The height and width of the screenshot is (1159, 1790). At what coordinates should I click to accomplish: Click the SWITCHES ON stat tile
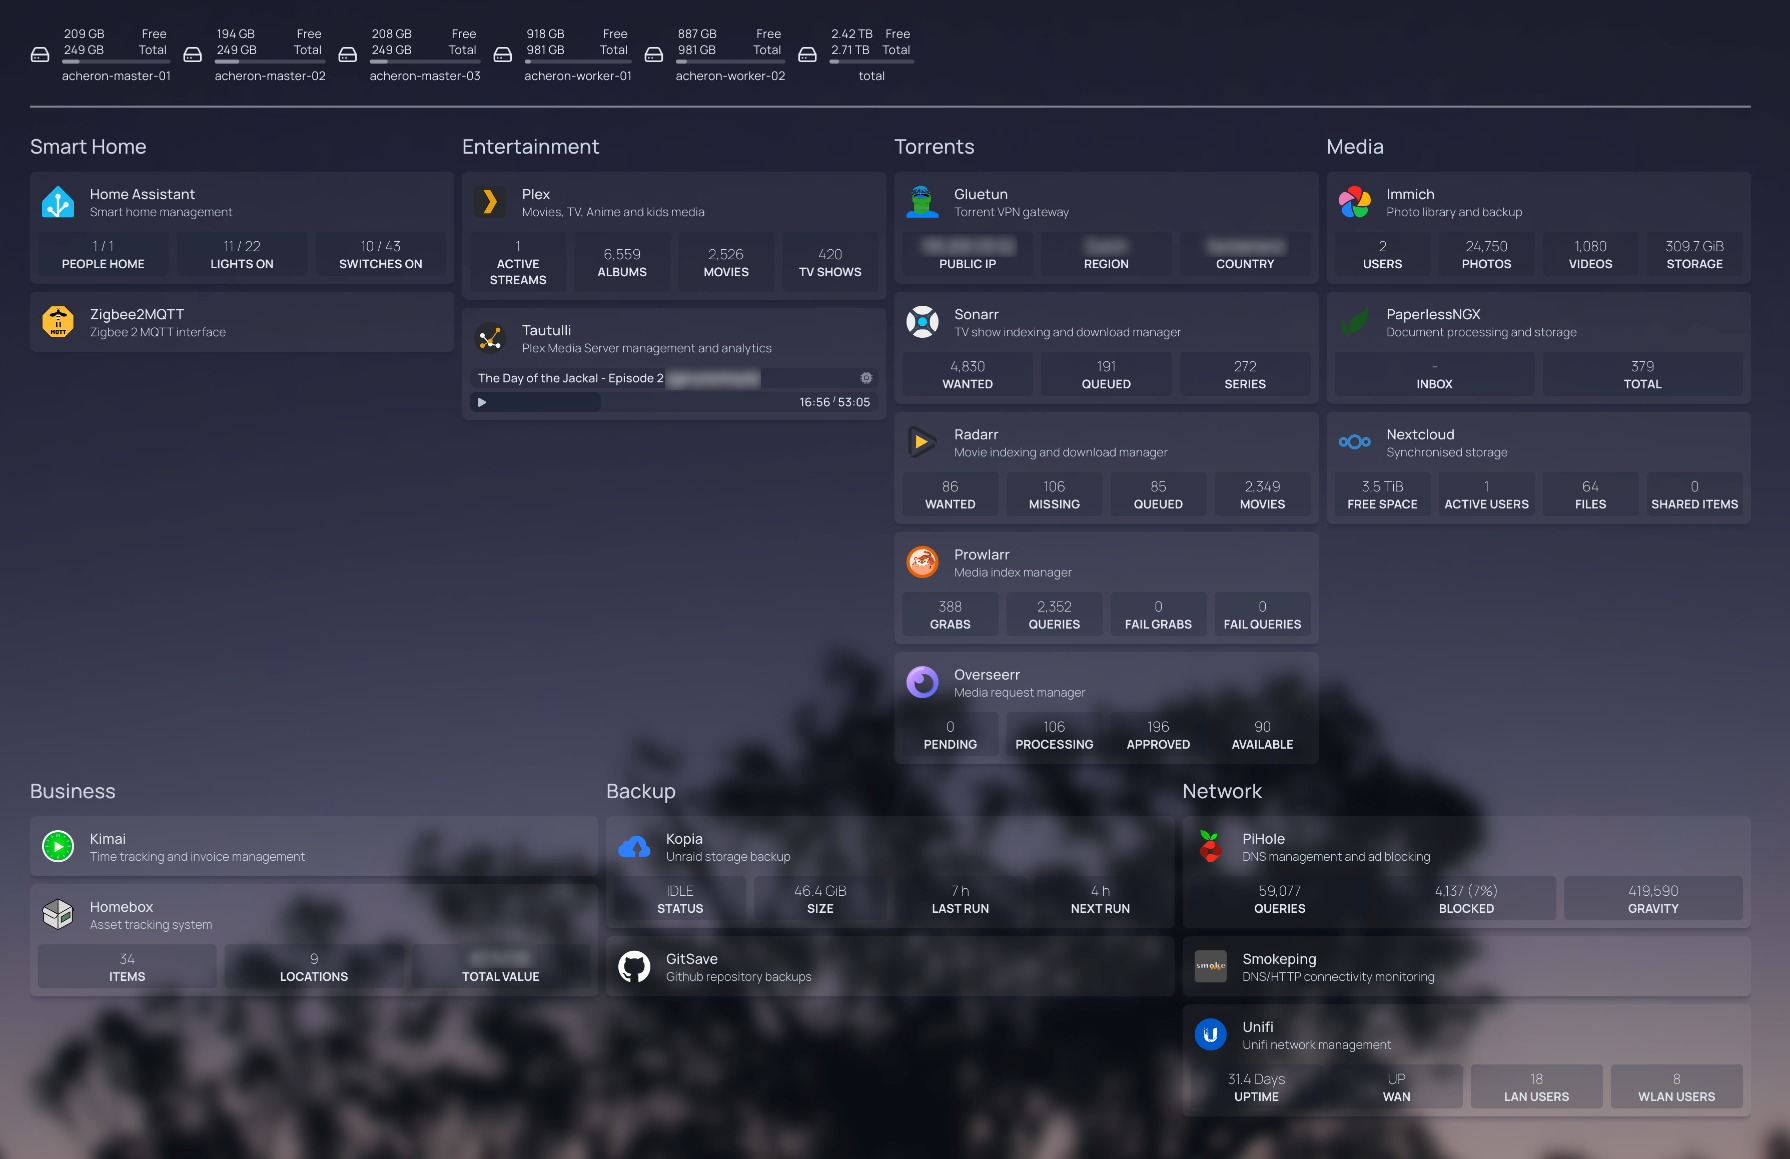click(381, 254)
